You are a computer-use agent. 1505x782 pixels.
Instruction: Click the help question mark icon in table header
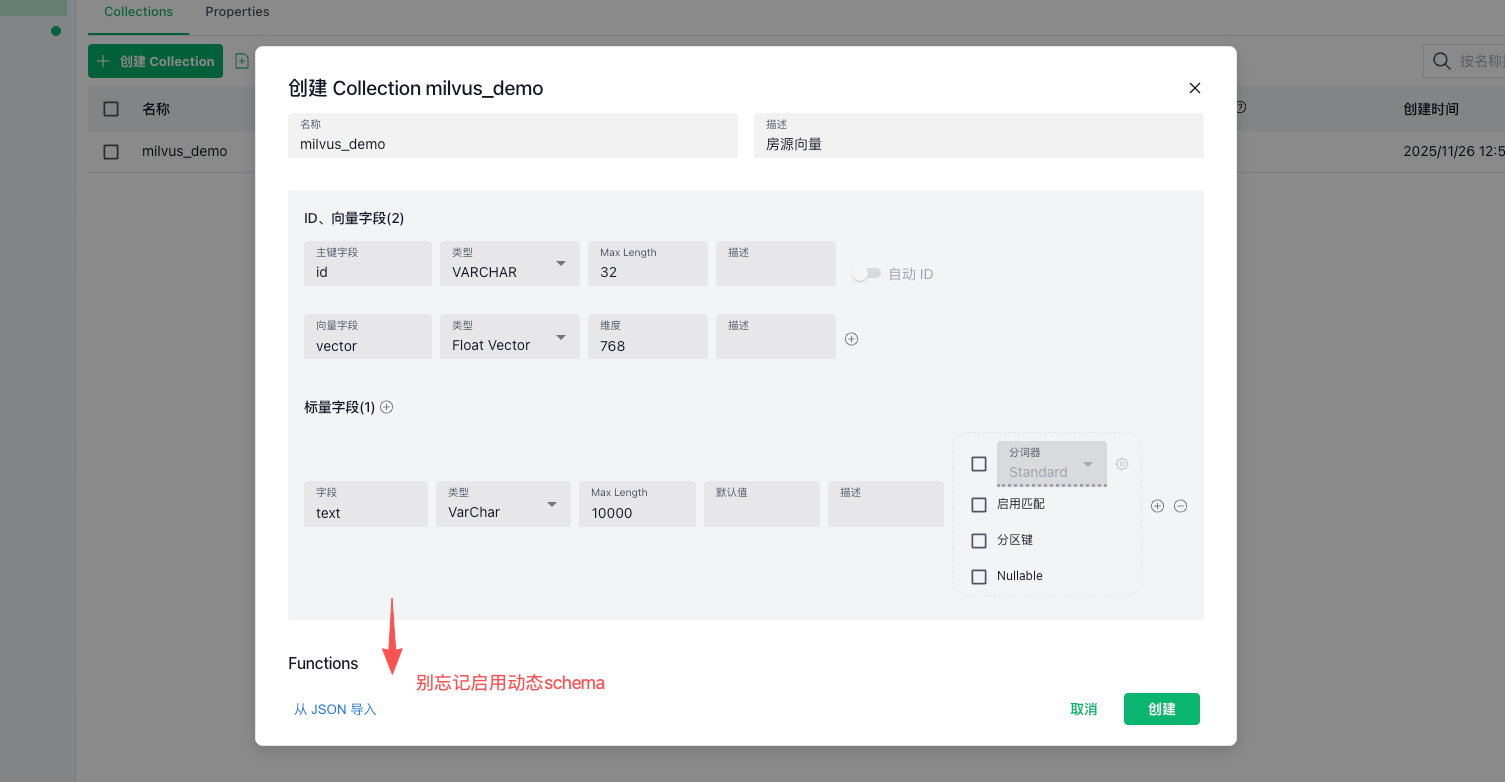(x=1241, y=107)
